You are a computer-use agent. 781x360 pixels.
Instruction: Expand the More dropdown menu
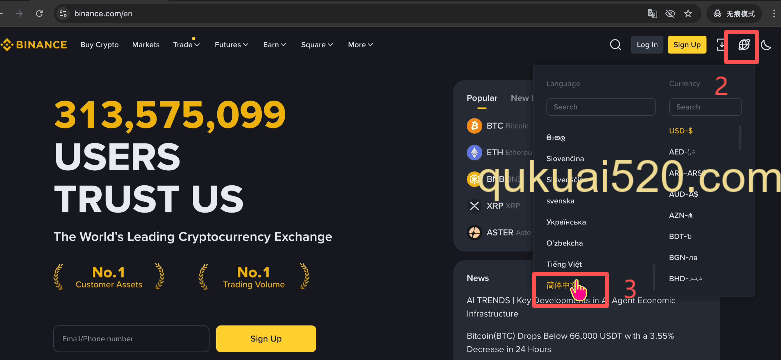click(361, 45)
